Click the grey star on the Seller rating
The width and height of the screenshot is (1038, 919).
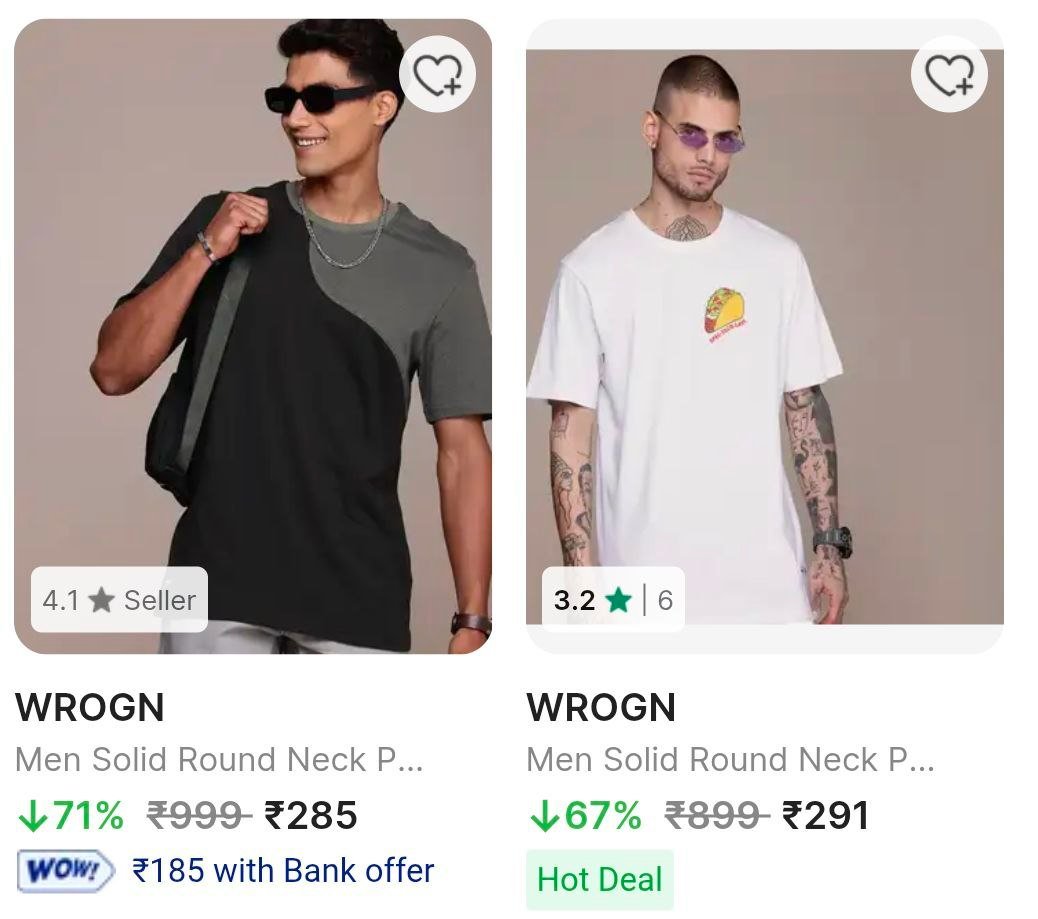coord(101,600)
